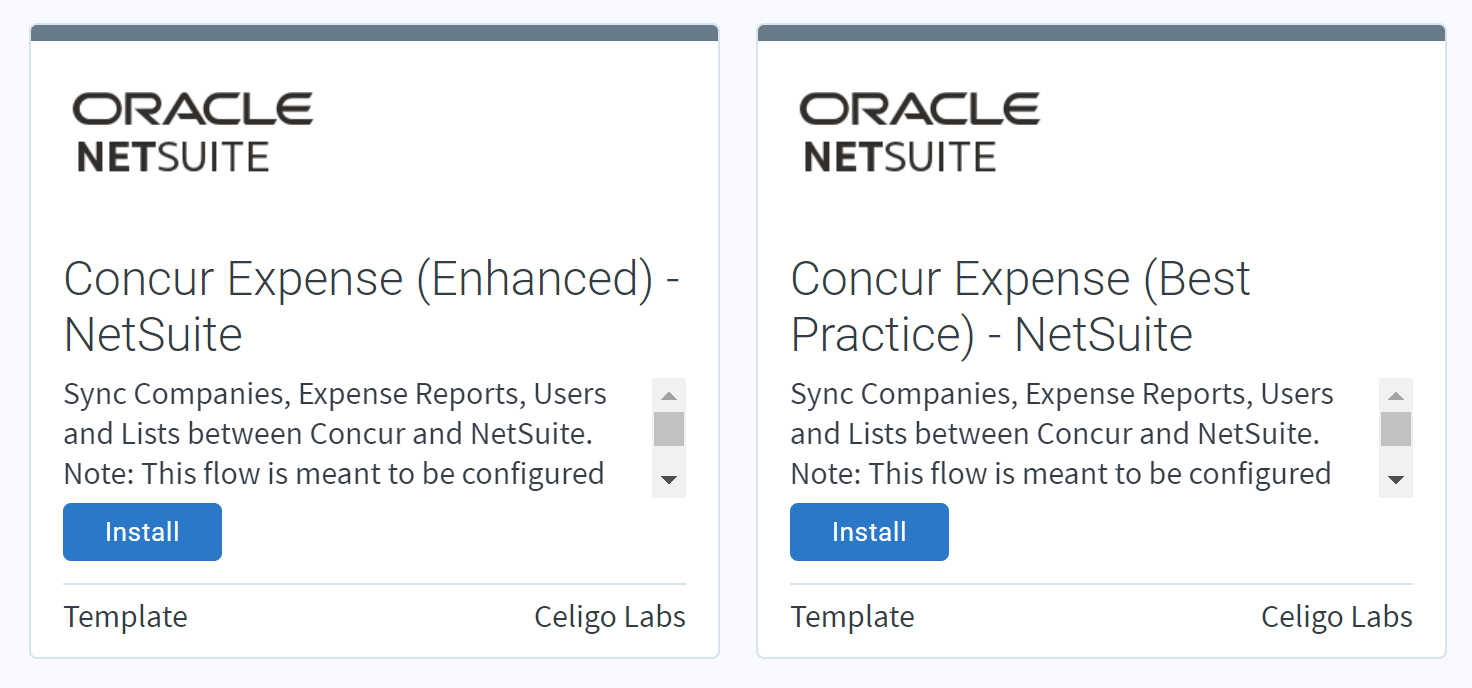Click scroll down arrow in Best Practice description

(x=1396, y=480)
